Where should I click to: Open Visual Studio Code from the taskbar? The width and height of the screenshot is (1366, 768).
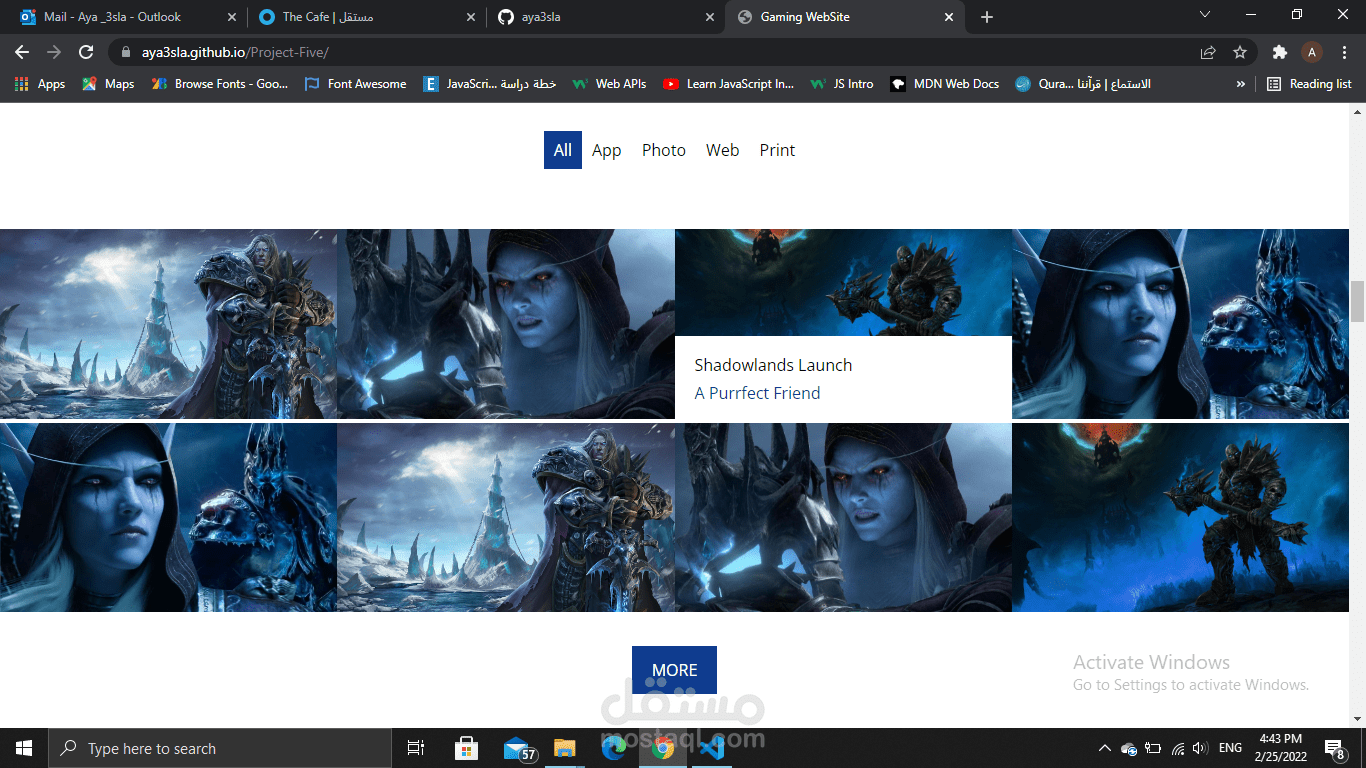click(711, 748)
